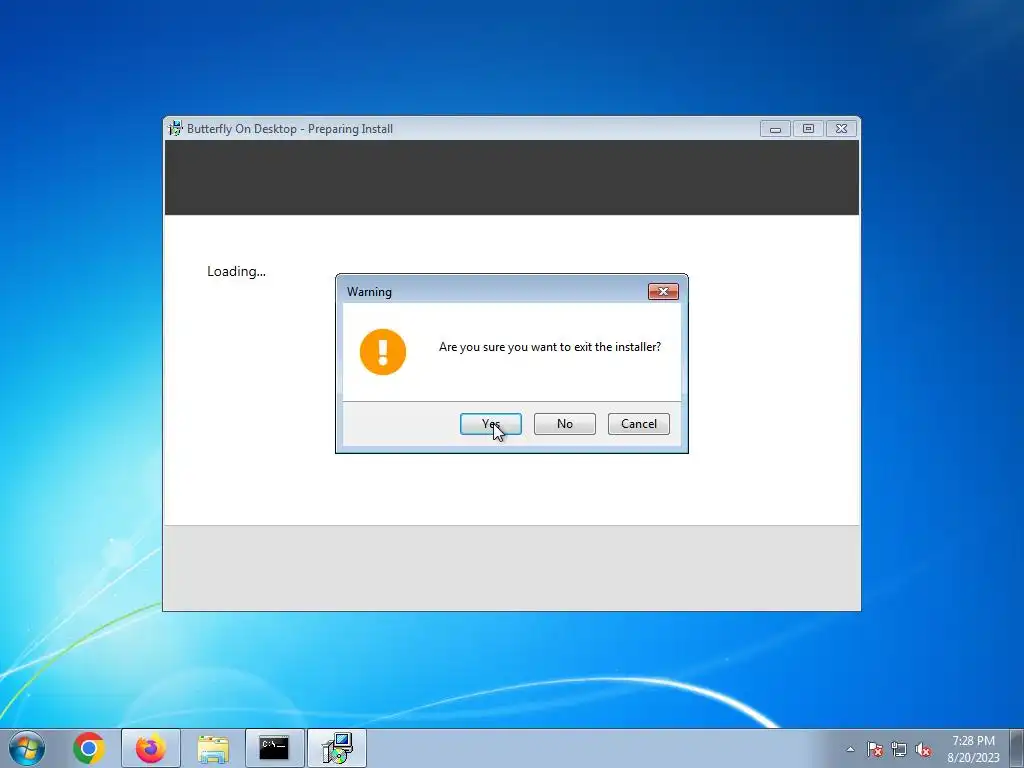Click Cancel in the Warning dialog
This screenshot has height=768, width=1024.
pos(639,424)
